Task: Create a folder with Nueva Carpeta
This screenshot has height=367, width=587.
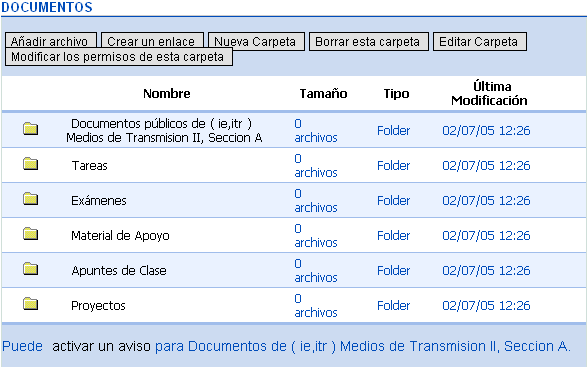Action: point(256,41)
